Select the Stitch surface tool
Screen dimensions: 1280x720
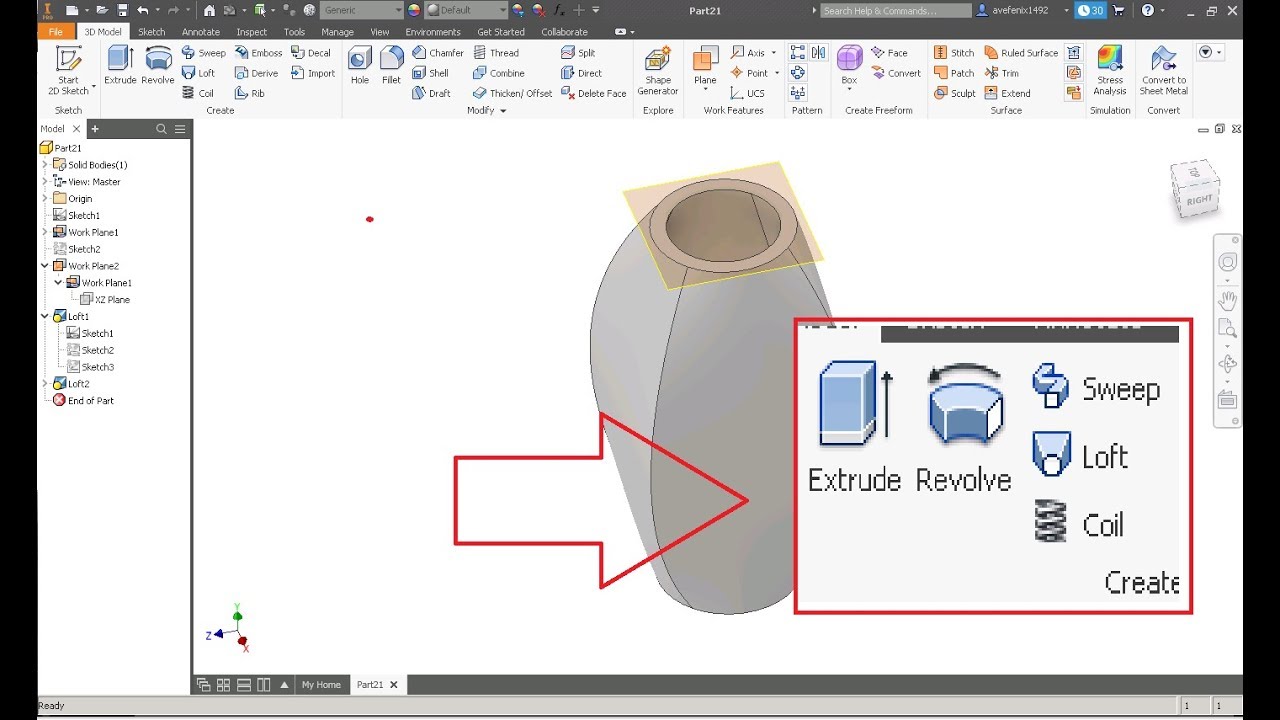click(954, 53)
